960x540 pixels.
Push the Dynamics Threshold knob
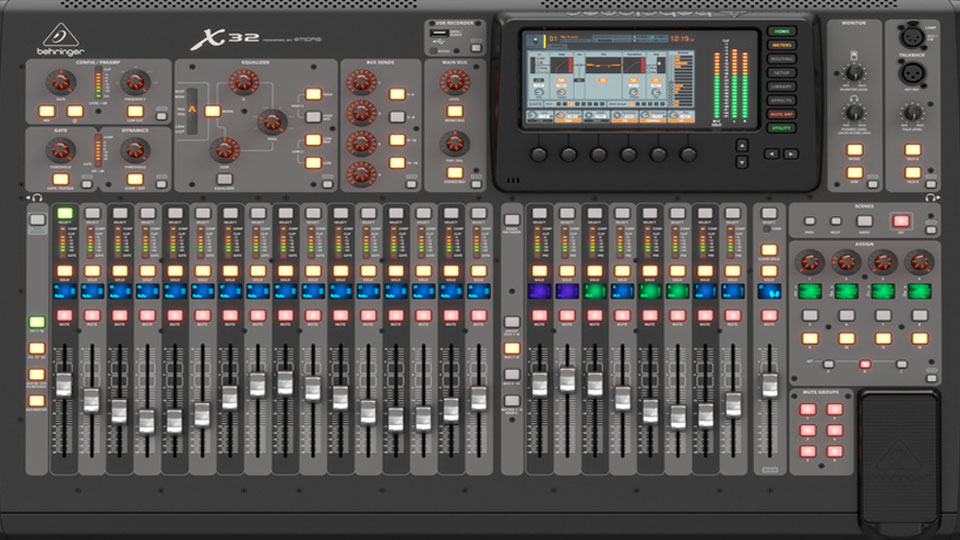click(x=135, y=149)
